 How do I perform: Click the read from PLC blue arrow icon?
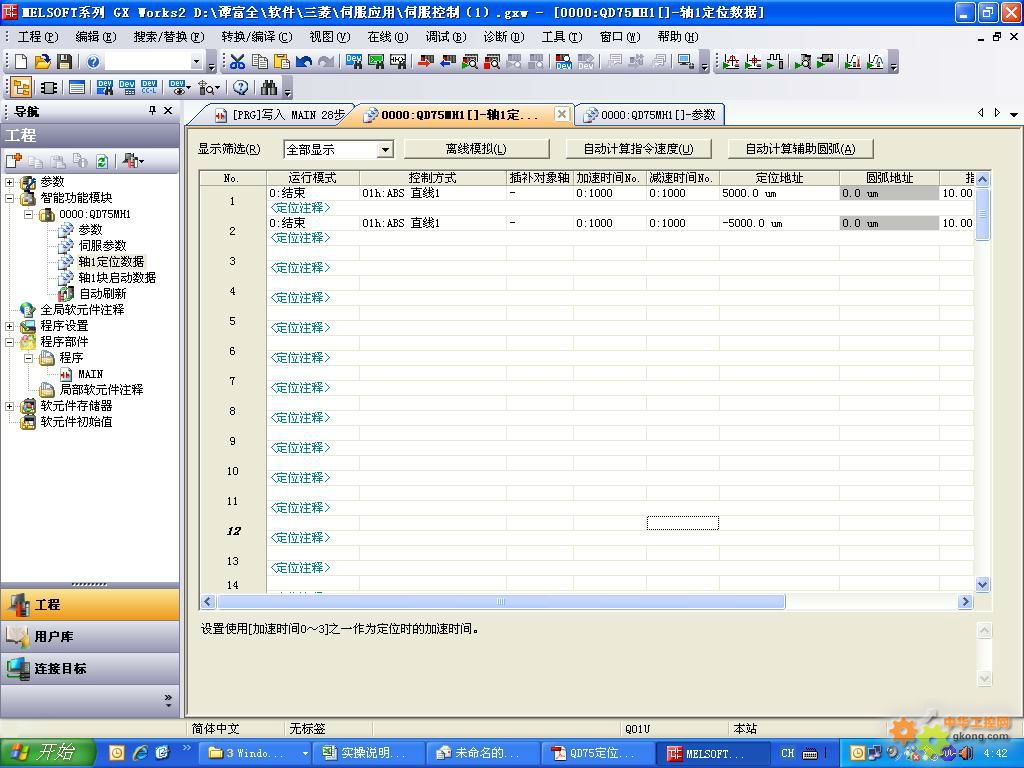tap(448, 61)
